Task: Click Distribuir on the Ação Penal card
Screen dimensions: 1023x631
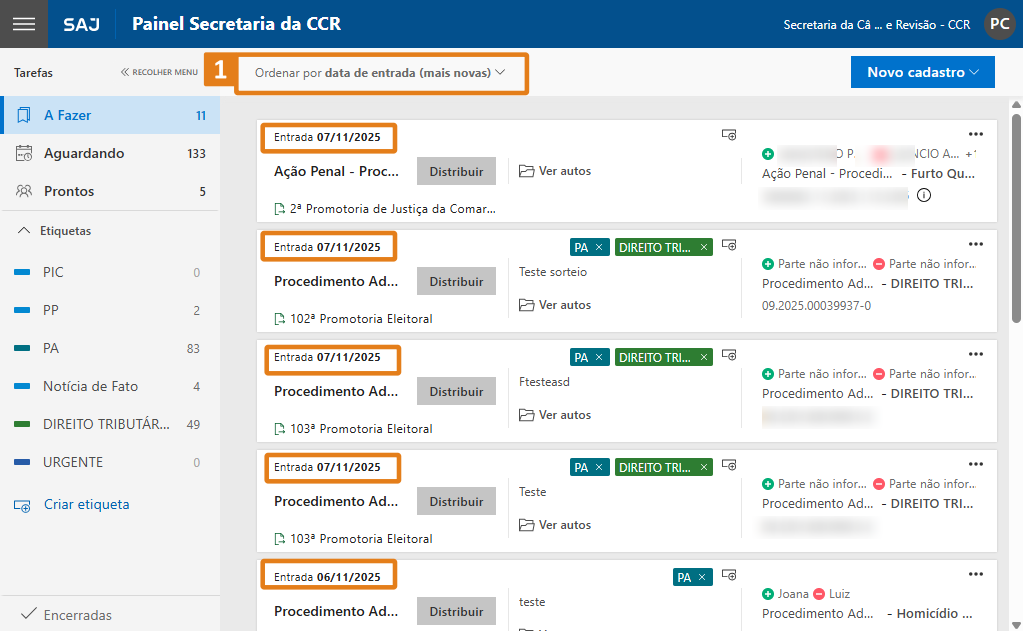Action: pos(456,171)
